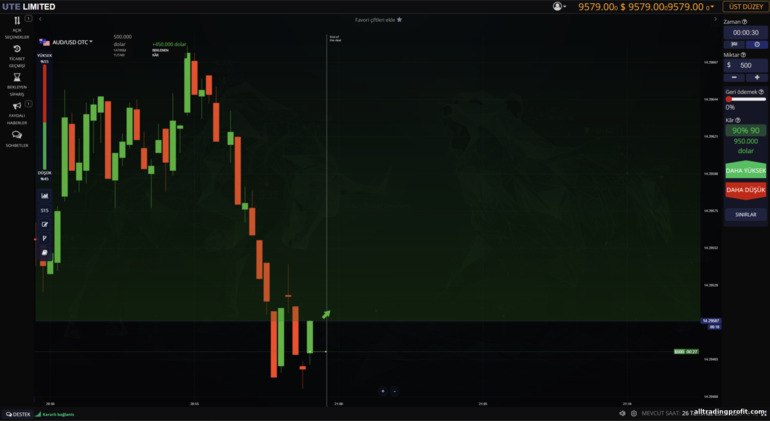Switch time mode to flag option
Image resolution: width=770 pixels, height=421 pixels.
coord(735,44)
